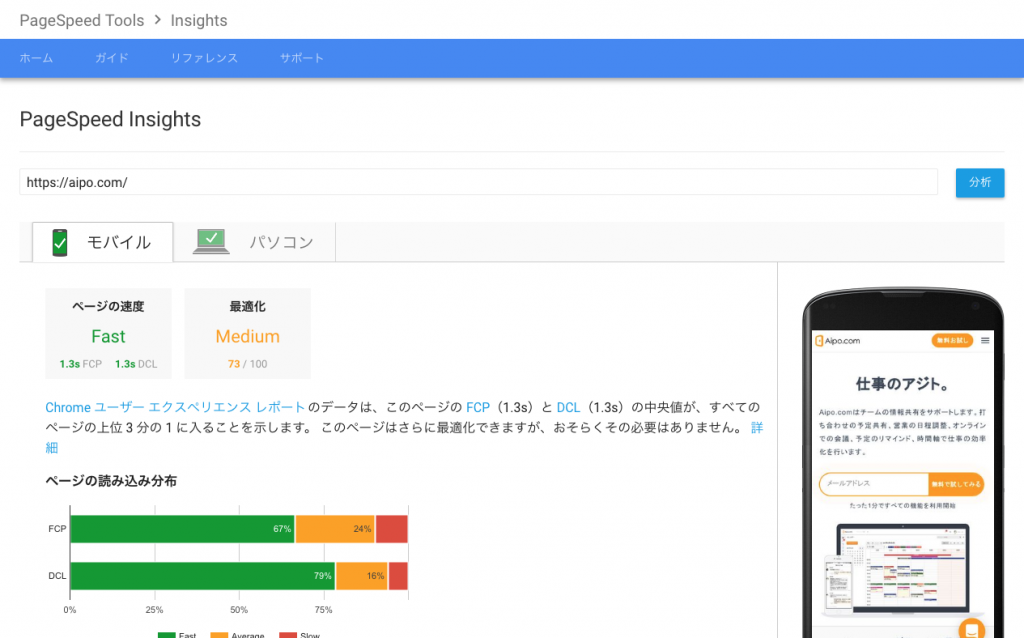Image resolution: width=1024 pixels, height=638 pixels.
Task: Click the Insights breadcrumb link
Action: click(x=199, y=20)
